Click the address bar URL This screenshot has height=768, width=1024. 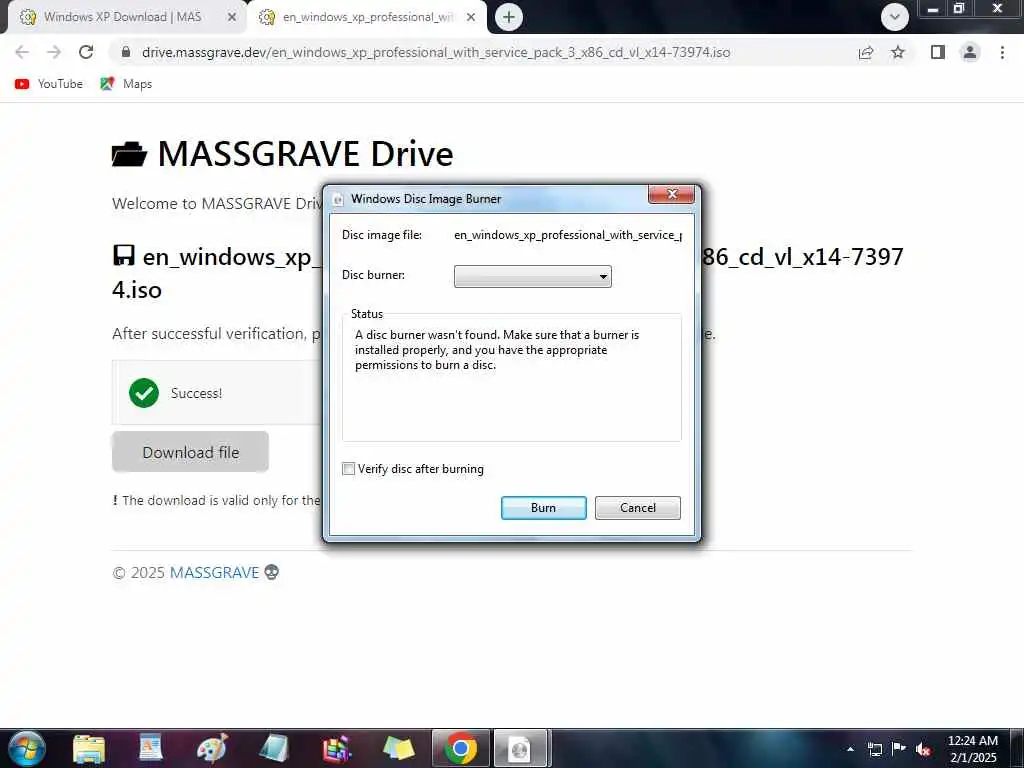(x=436, y=52)
